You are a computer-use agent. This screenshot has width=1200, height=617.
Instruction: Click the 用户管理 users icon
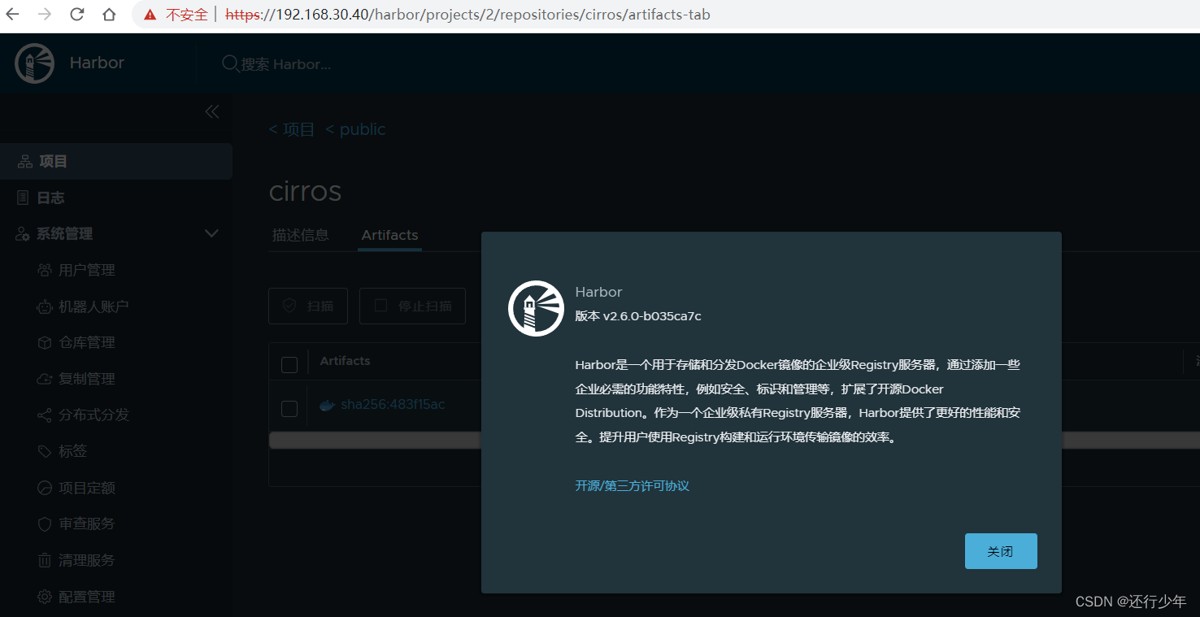pos(44,270)
